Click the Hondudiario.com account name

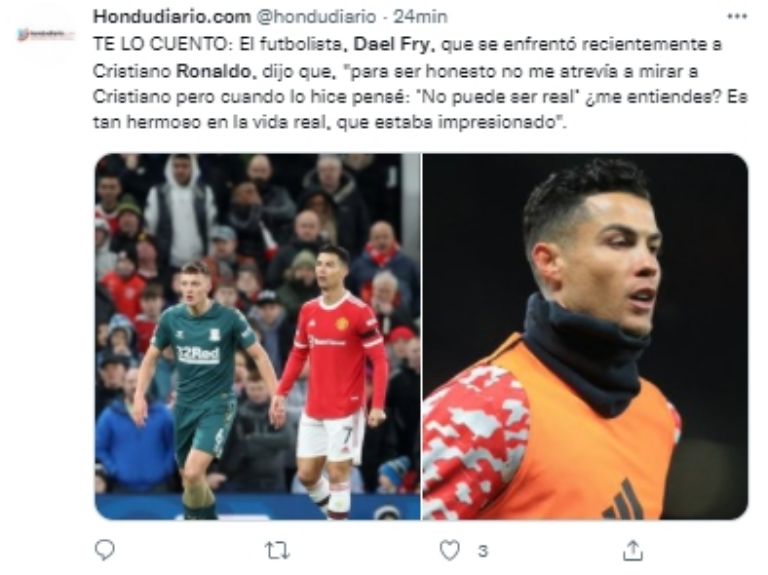(x=172, y=17)
